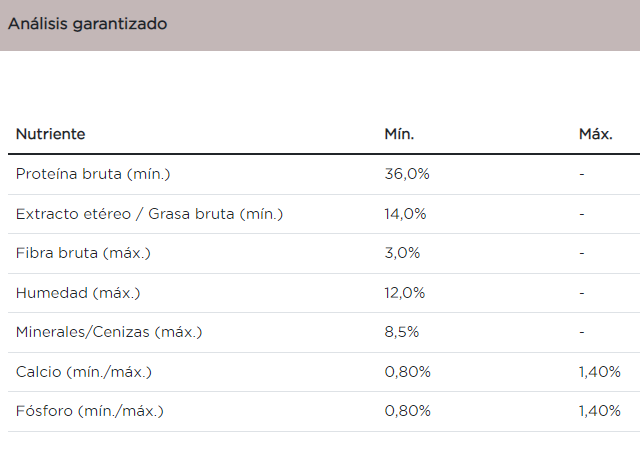Click the 3,0% fiber value
The width and height of the screenshot is (640, 449).
coord(403,253)
